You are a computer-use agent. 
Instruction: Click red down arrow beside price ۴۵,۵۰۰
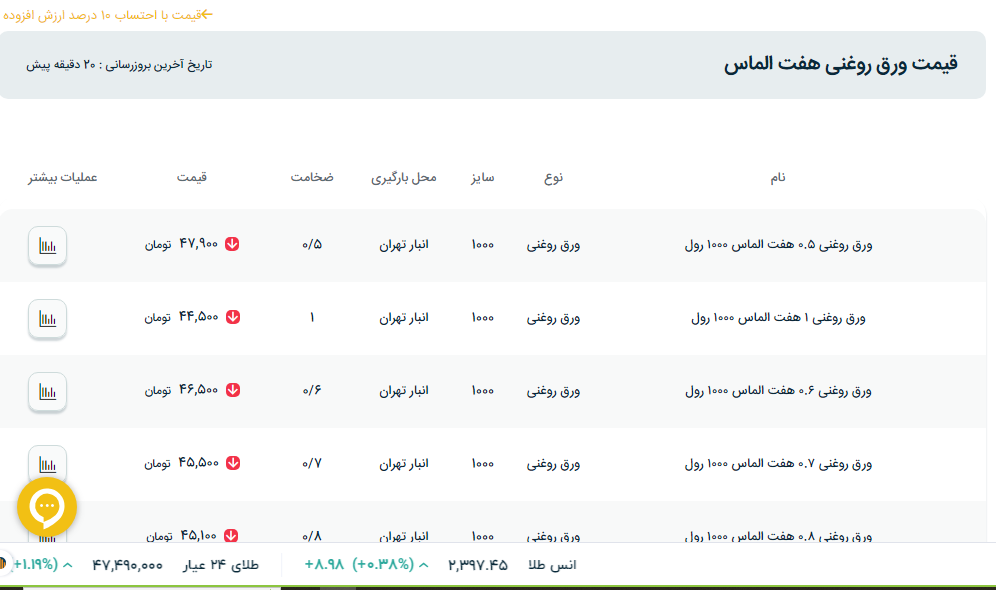[232, 463]
